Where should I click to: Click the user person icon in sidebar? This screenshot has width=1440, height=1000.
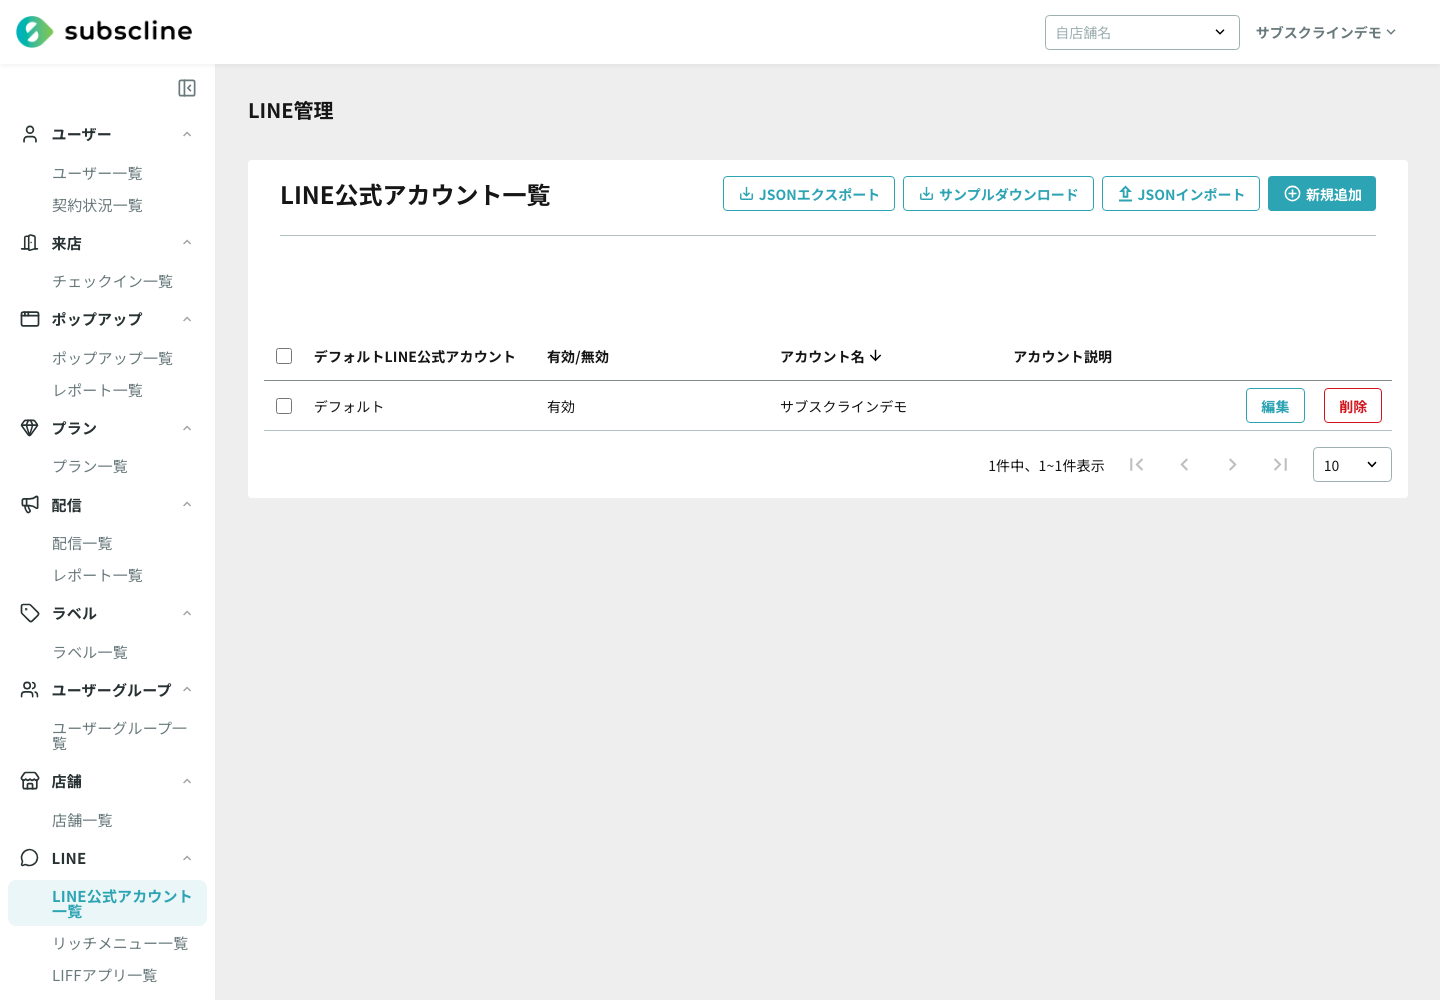pyautogui.click(x=30, y=134)
